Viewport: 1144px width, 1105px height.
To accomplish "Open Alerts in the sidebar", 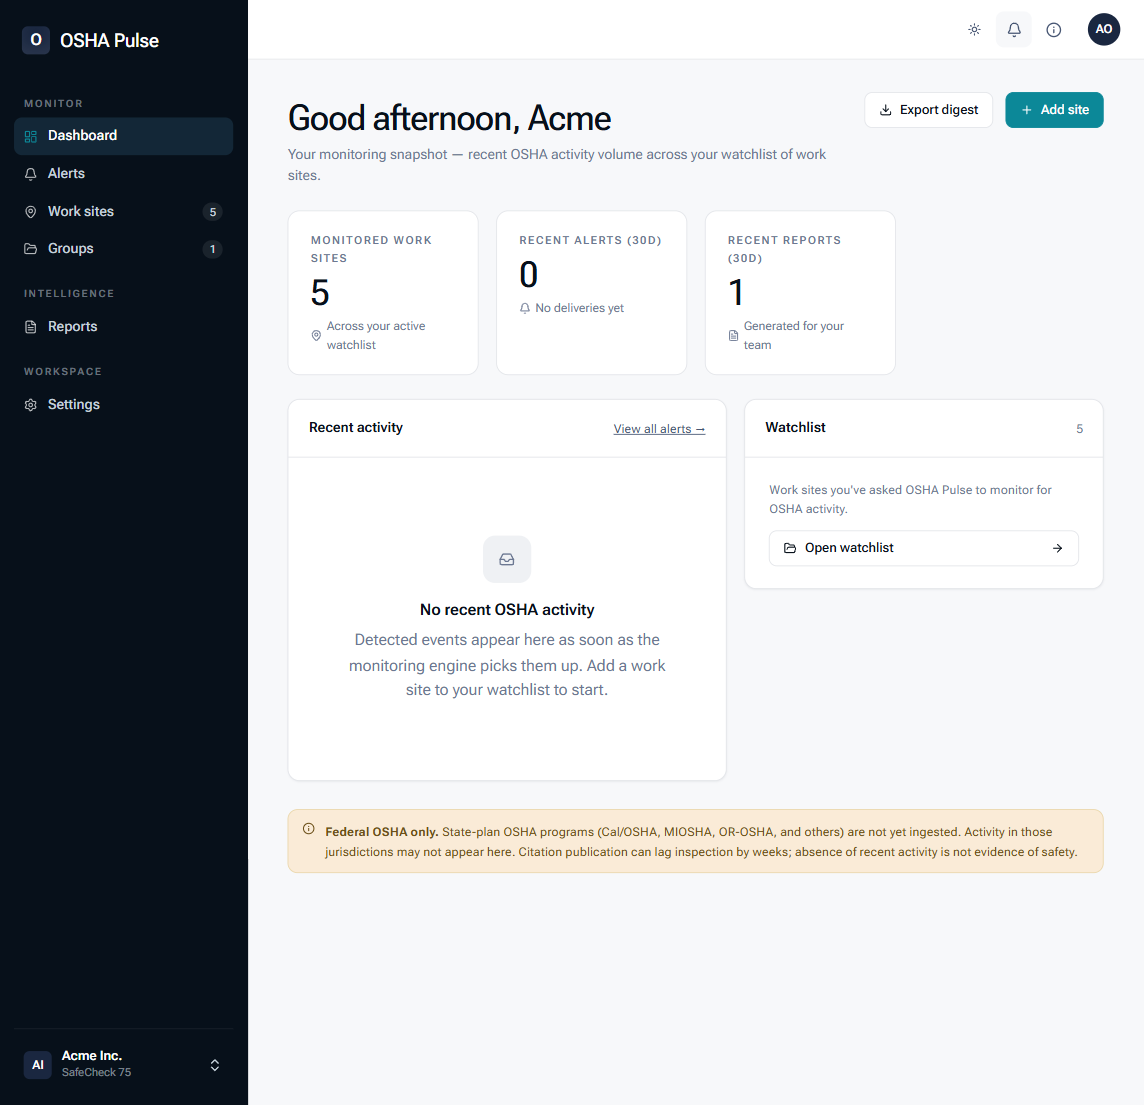I will pyautogui.click(x=123, y=174).
